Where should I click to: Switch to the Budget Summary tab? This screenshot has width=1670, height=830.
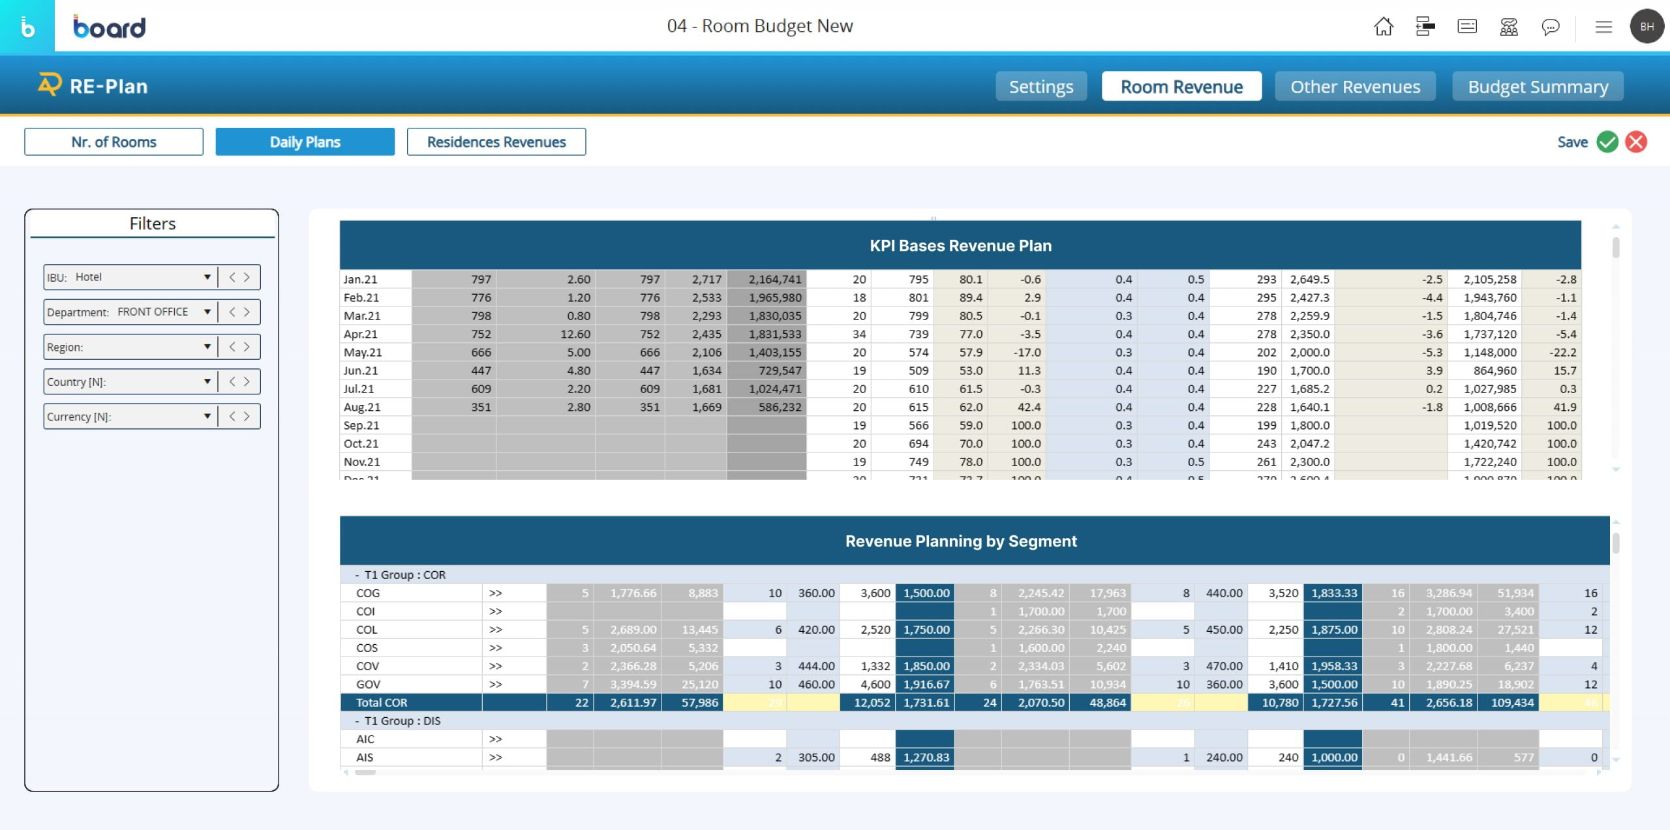pos(1537,87)
